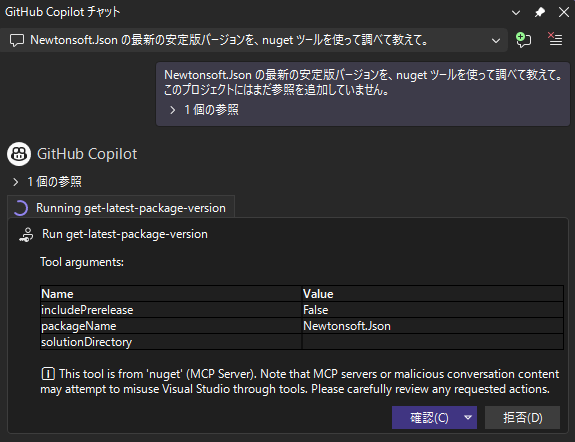Click the clear threads list icon
The image size is (575, 442).
tap(555, 40)
